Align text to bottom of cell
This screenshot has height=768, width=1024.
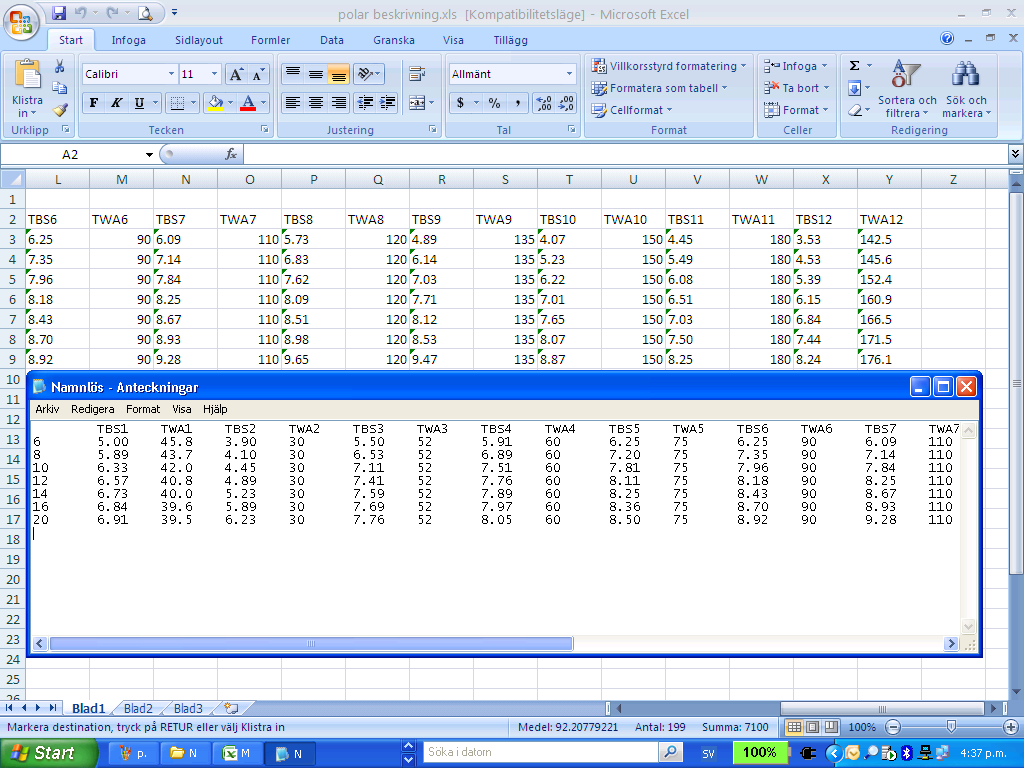(x=338, y=74)
